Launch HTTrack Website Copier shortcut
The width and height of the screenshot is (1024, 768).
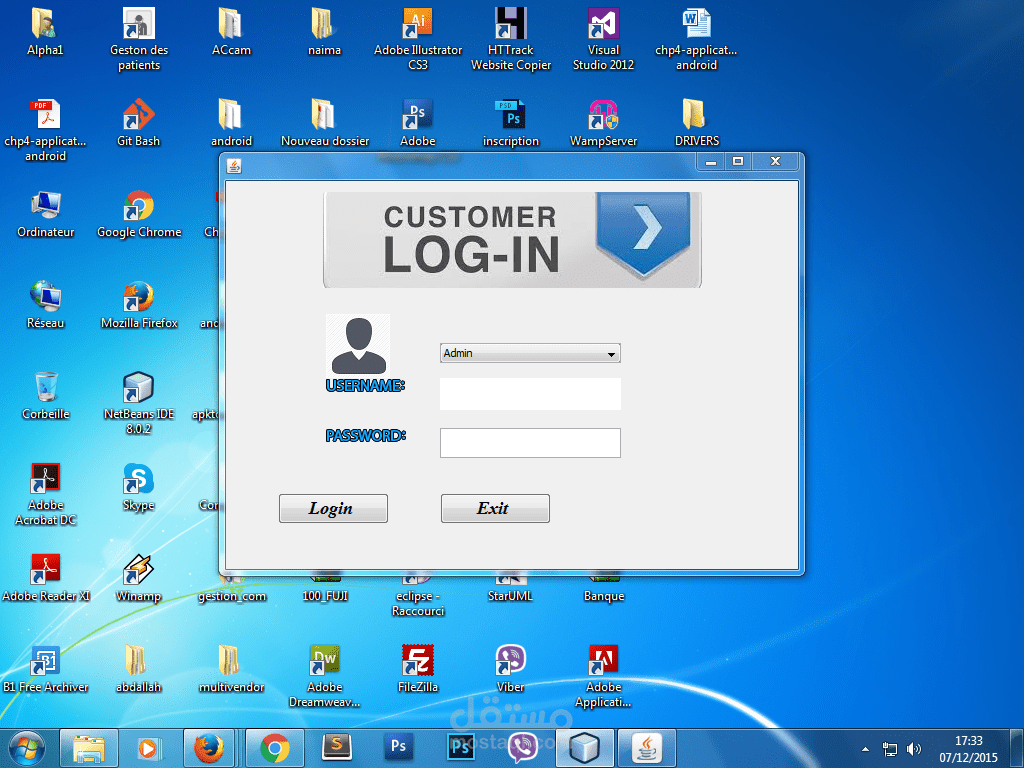pos(511,39)
